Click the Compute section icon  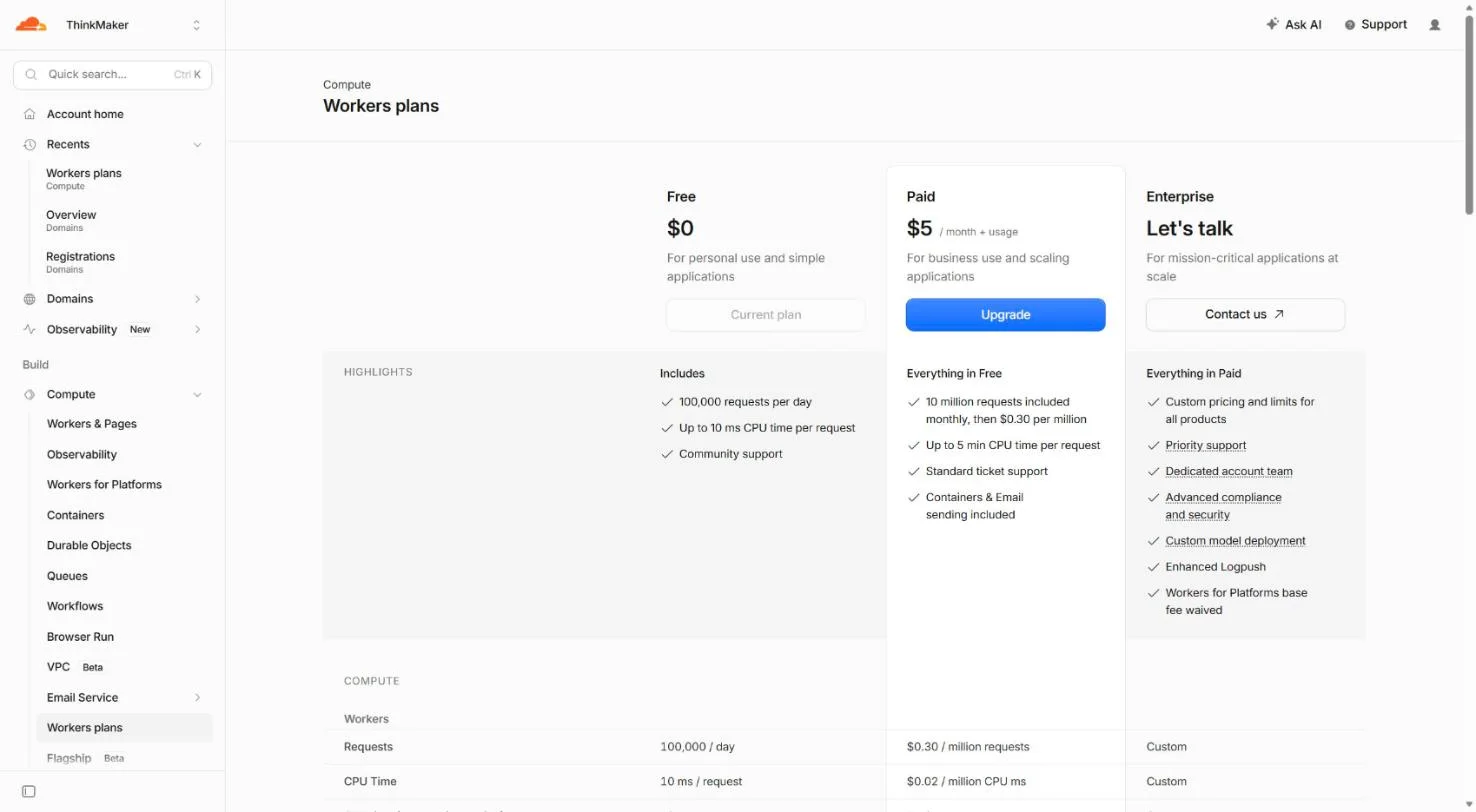point(30,394)
